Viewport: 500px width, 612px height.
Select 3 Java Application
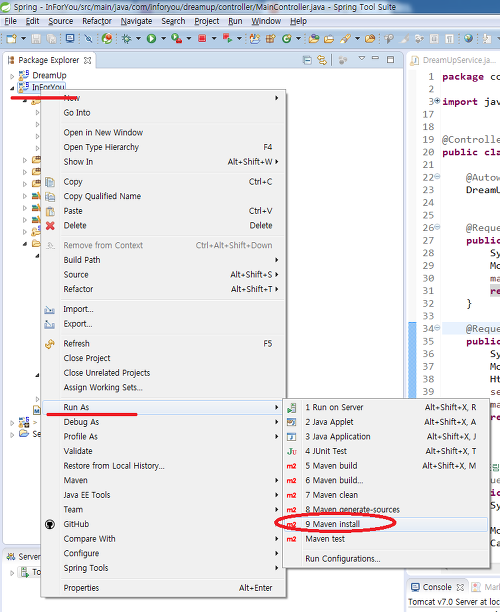(x=386, y=437)
